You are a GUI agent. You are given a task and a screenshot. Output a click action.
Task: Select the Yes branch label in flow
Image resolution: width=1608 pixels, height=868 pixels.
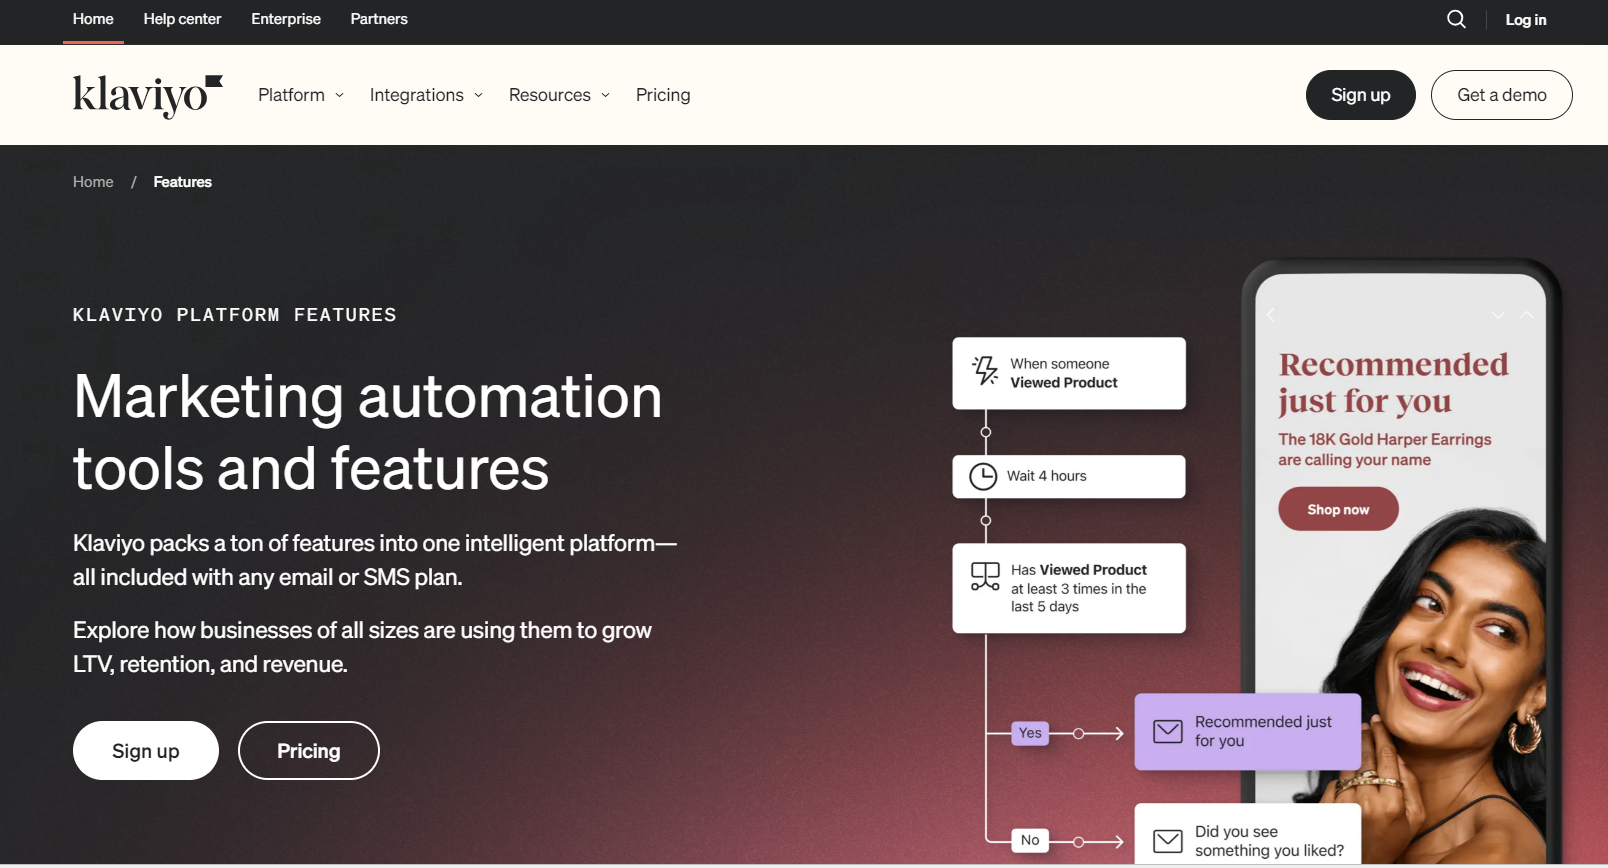[1030, 733]
